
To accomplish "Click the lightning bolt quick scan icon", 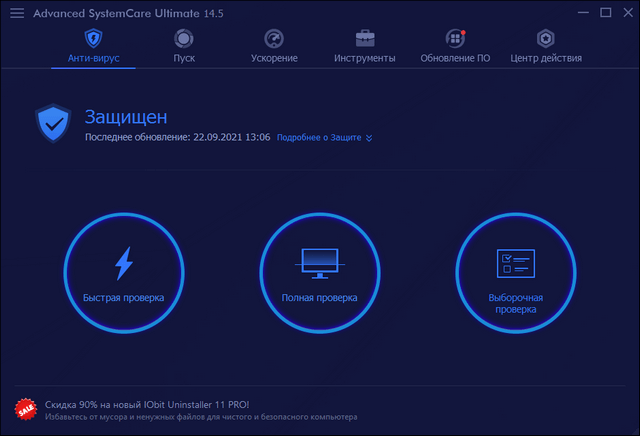I will pyautogui.click(x=124, y=263).
